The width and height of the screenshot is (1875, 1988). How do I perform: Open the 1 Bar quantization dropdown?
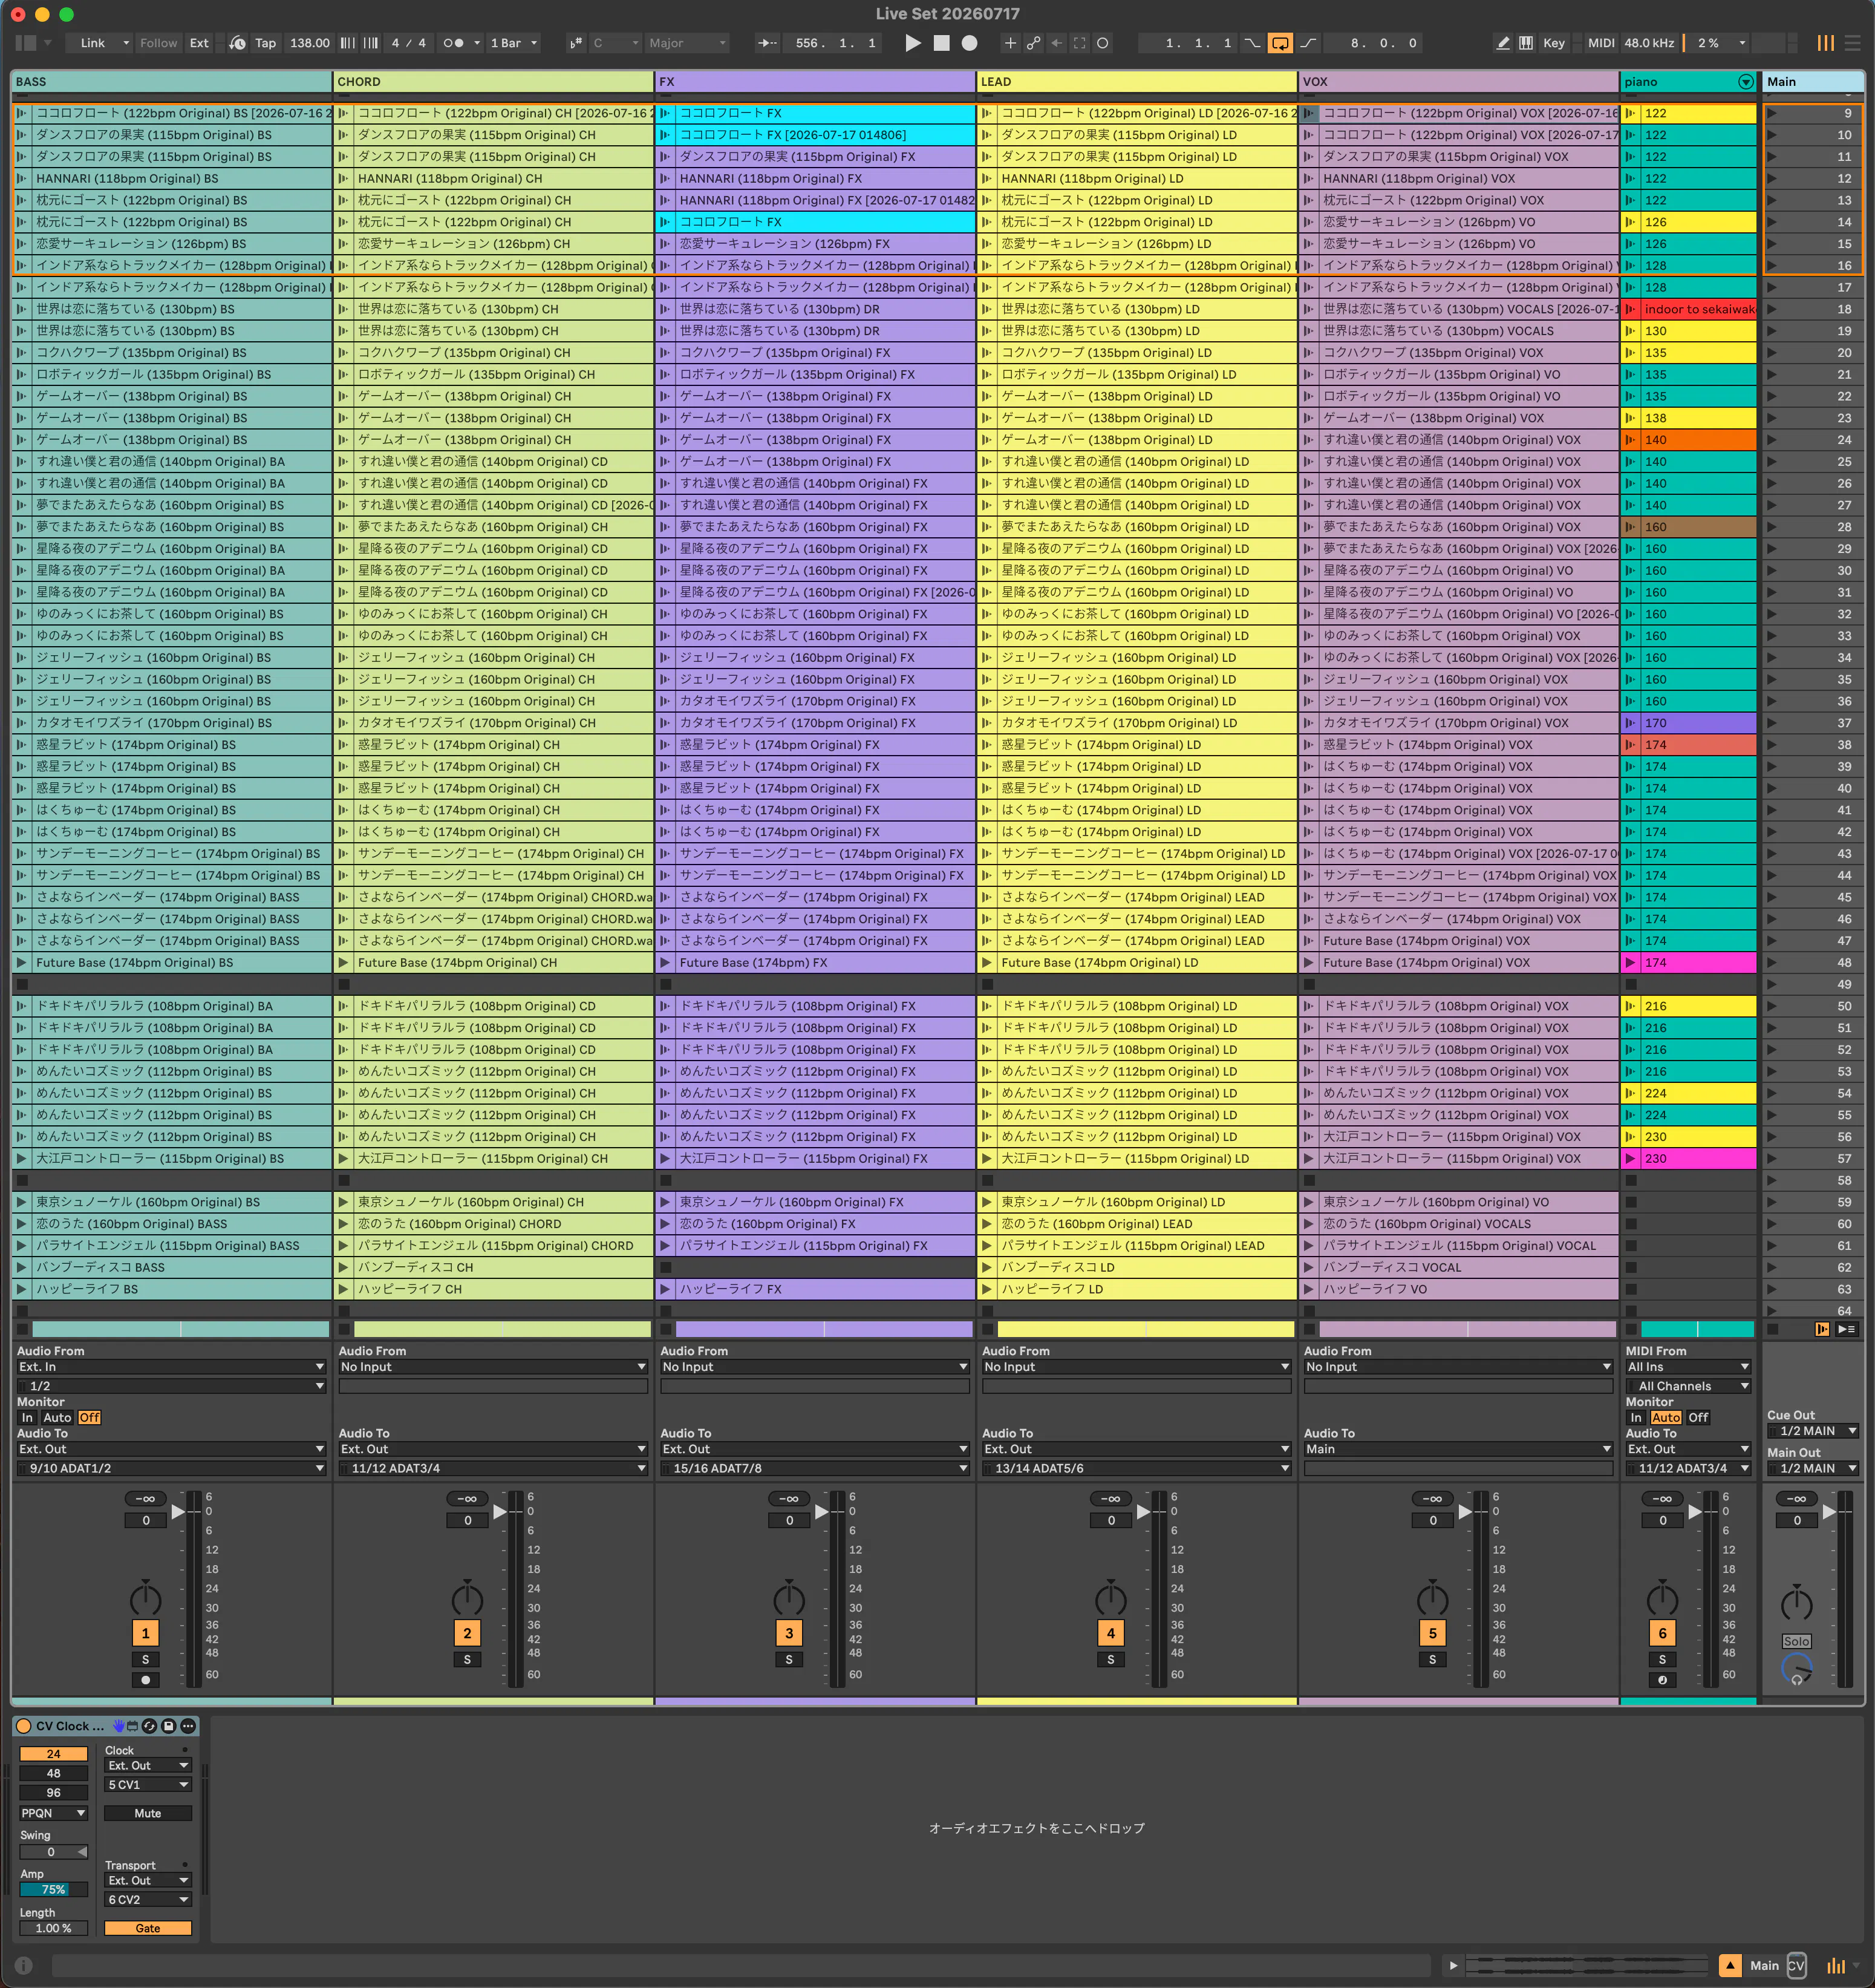tap(514, 43)
